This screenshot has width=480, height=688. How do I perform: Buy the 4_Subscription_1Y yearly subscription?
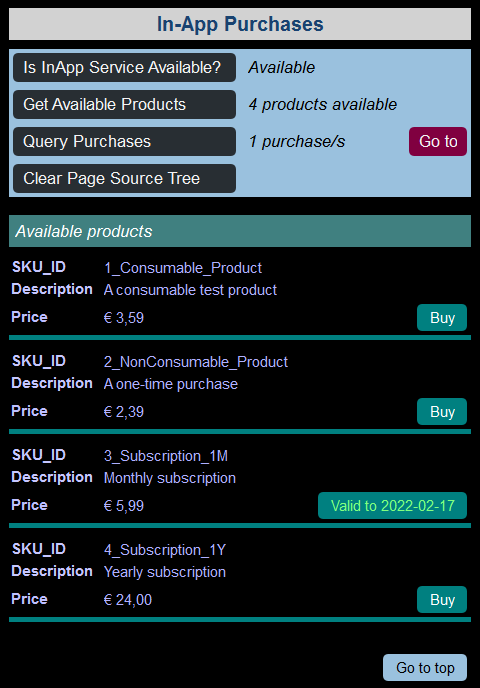click(x=441, y=599)
